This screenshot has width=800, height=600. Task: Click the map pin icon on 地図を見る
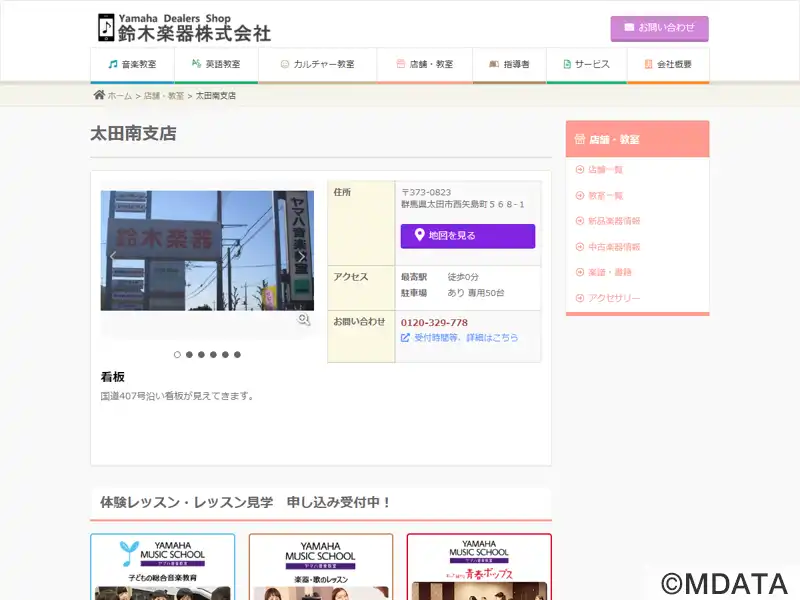pyautogui.click(x=419, y=235)
